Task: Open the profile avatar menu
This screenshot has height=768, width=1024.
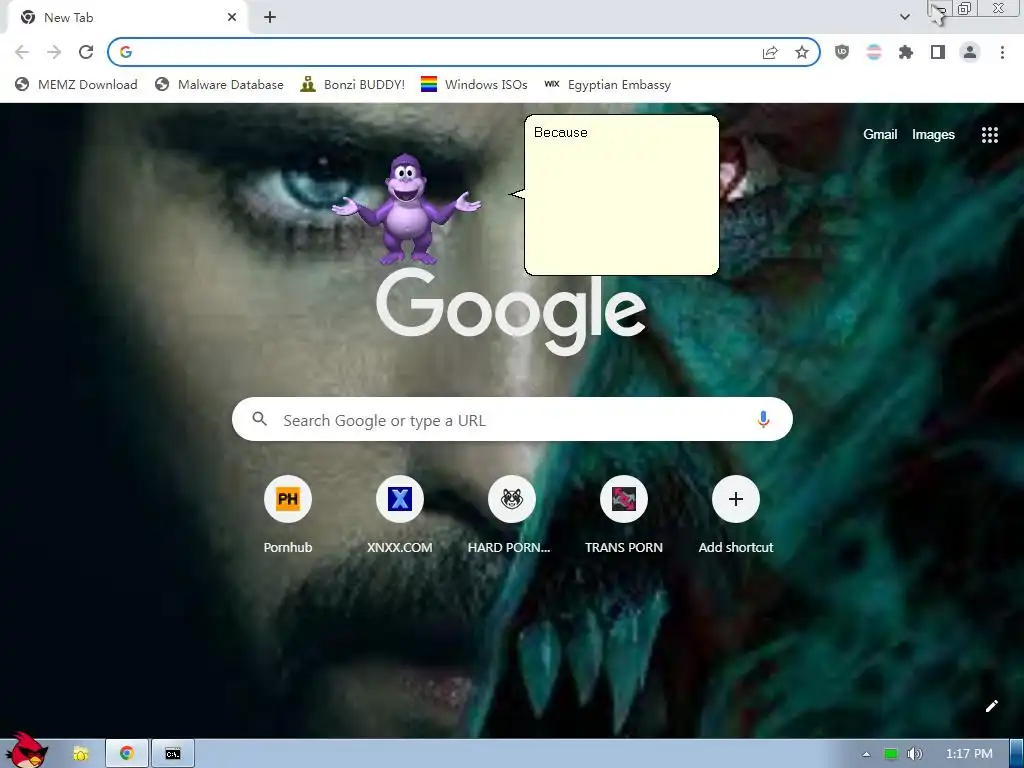Action: pyautogui.click(x=970, y=52)
